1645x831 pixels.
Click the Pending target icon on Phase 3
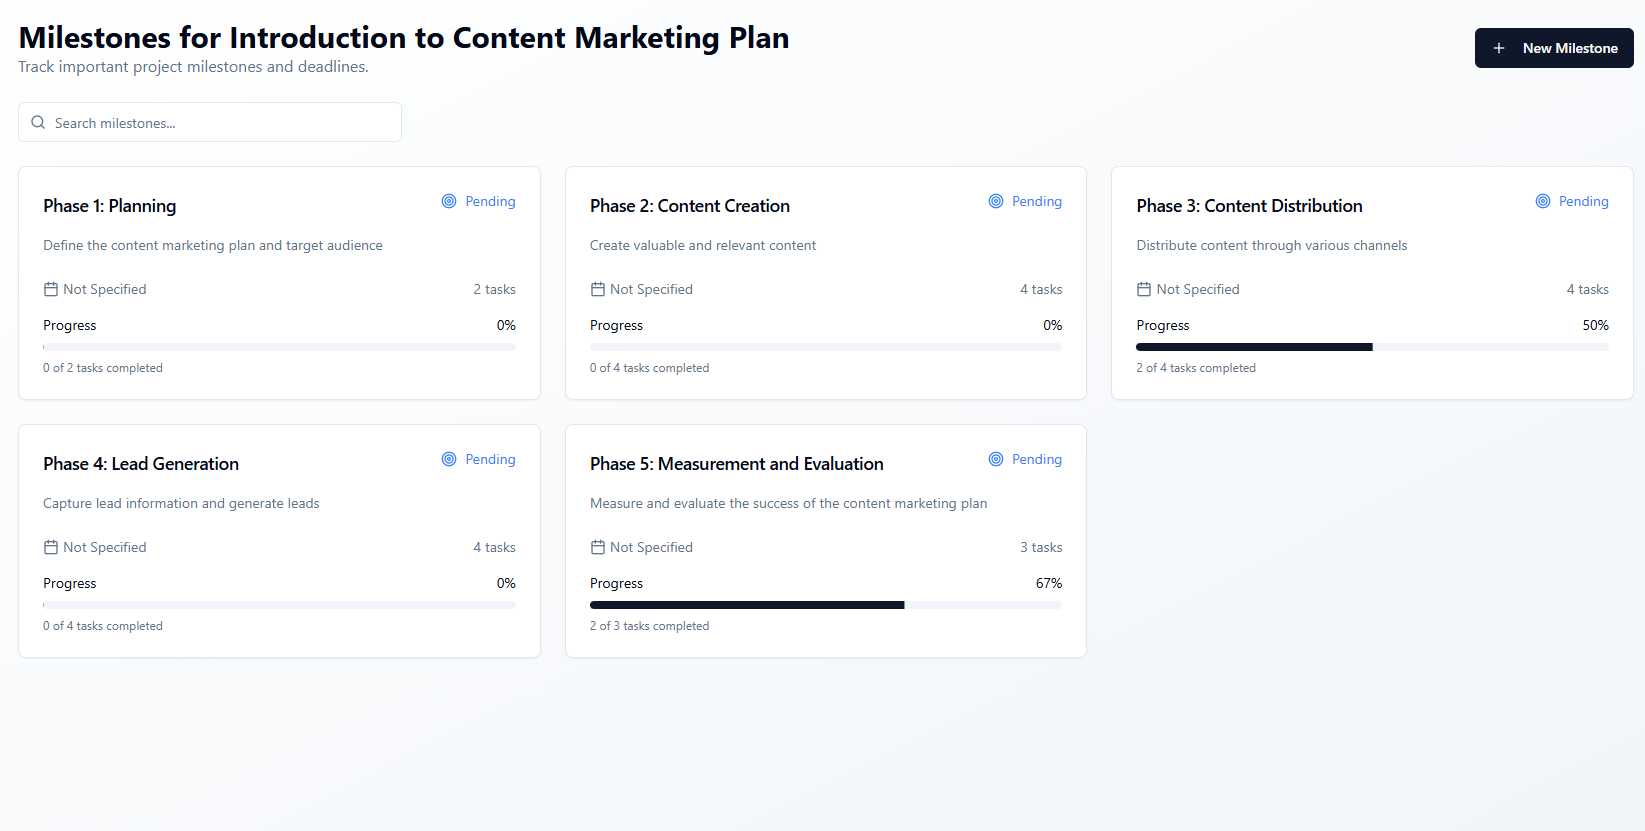pyautogui.click(x=1543, y=201)
